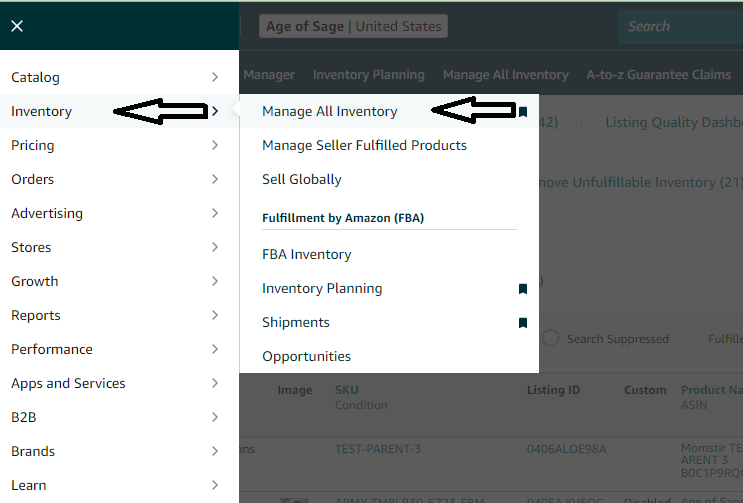The height and width of the screenshot is (503, 743).
Task: Expand the Reports submenu chevron
Action: pos(215,315)
